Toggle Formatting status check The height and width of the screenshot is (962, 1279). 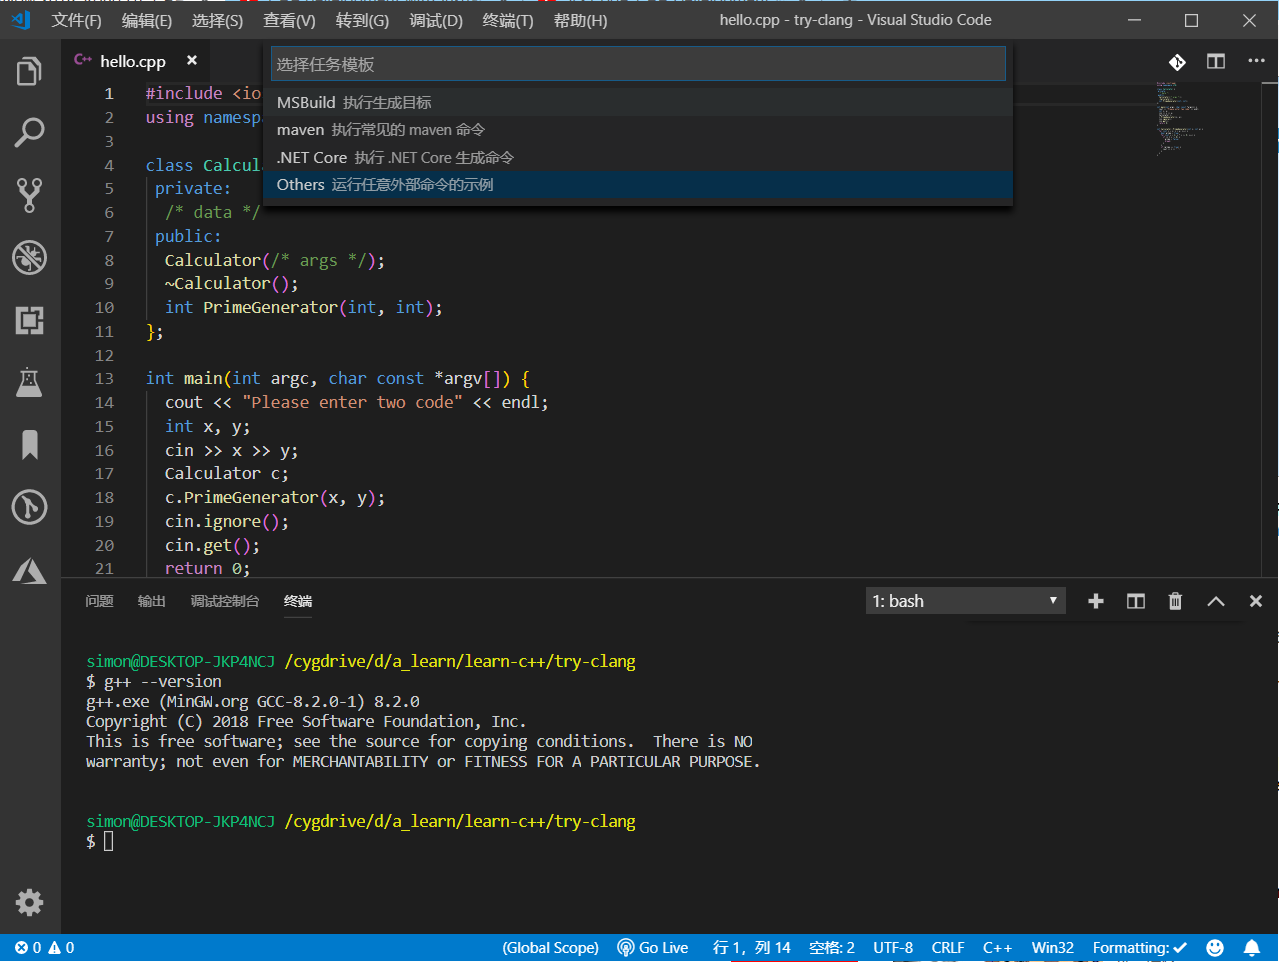point(1140,948)
